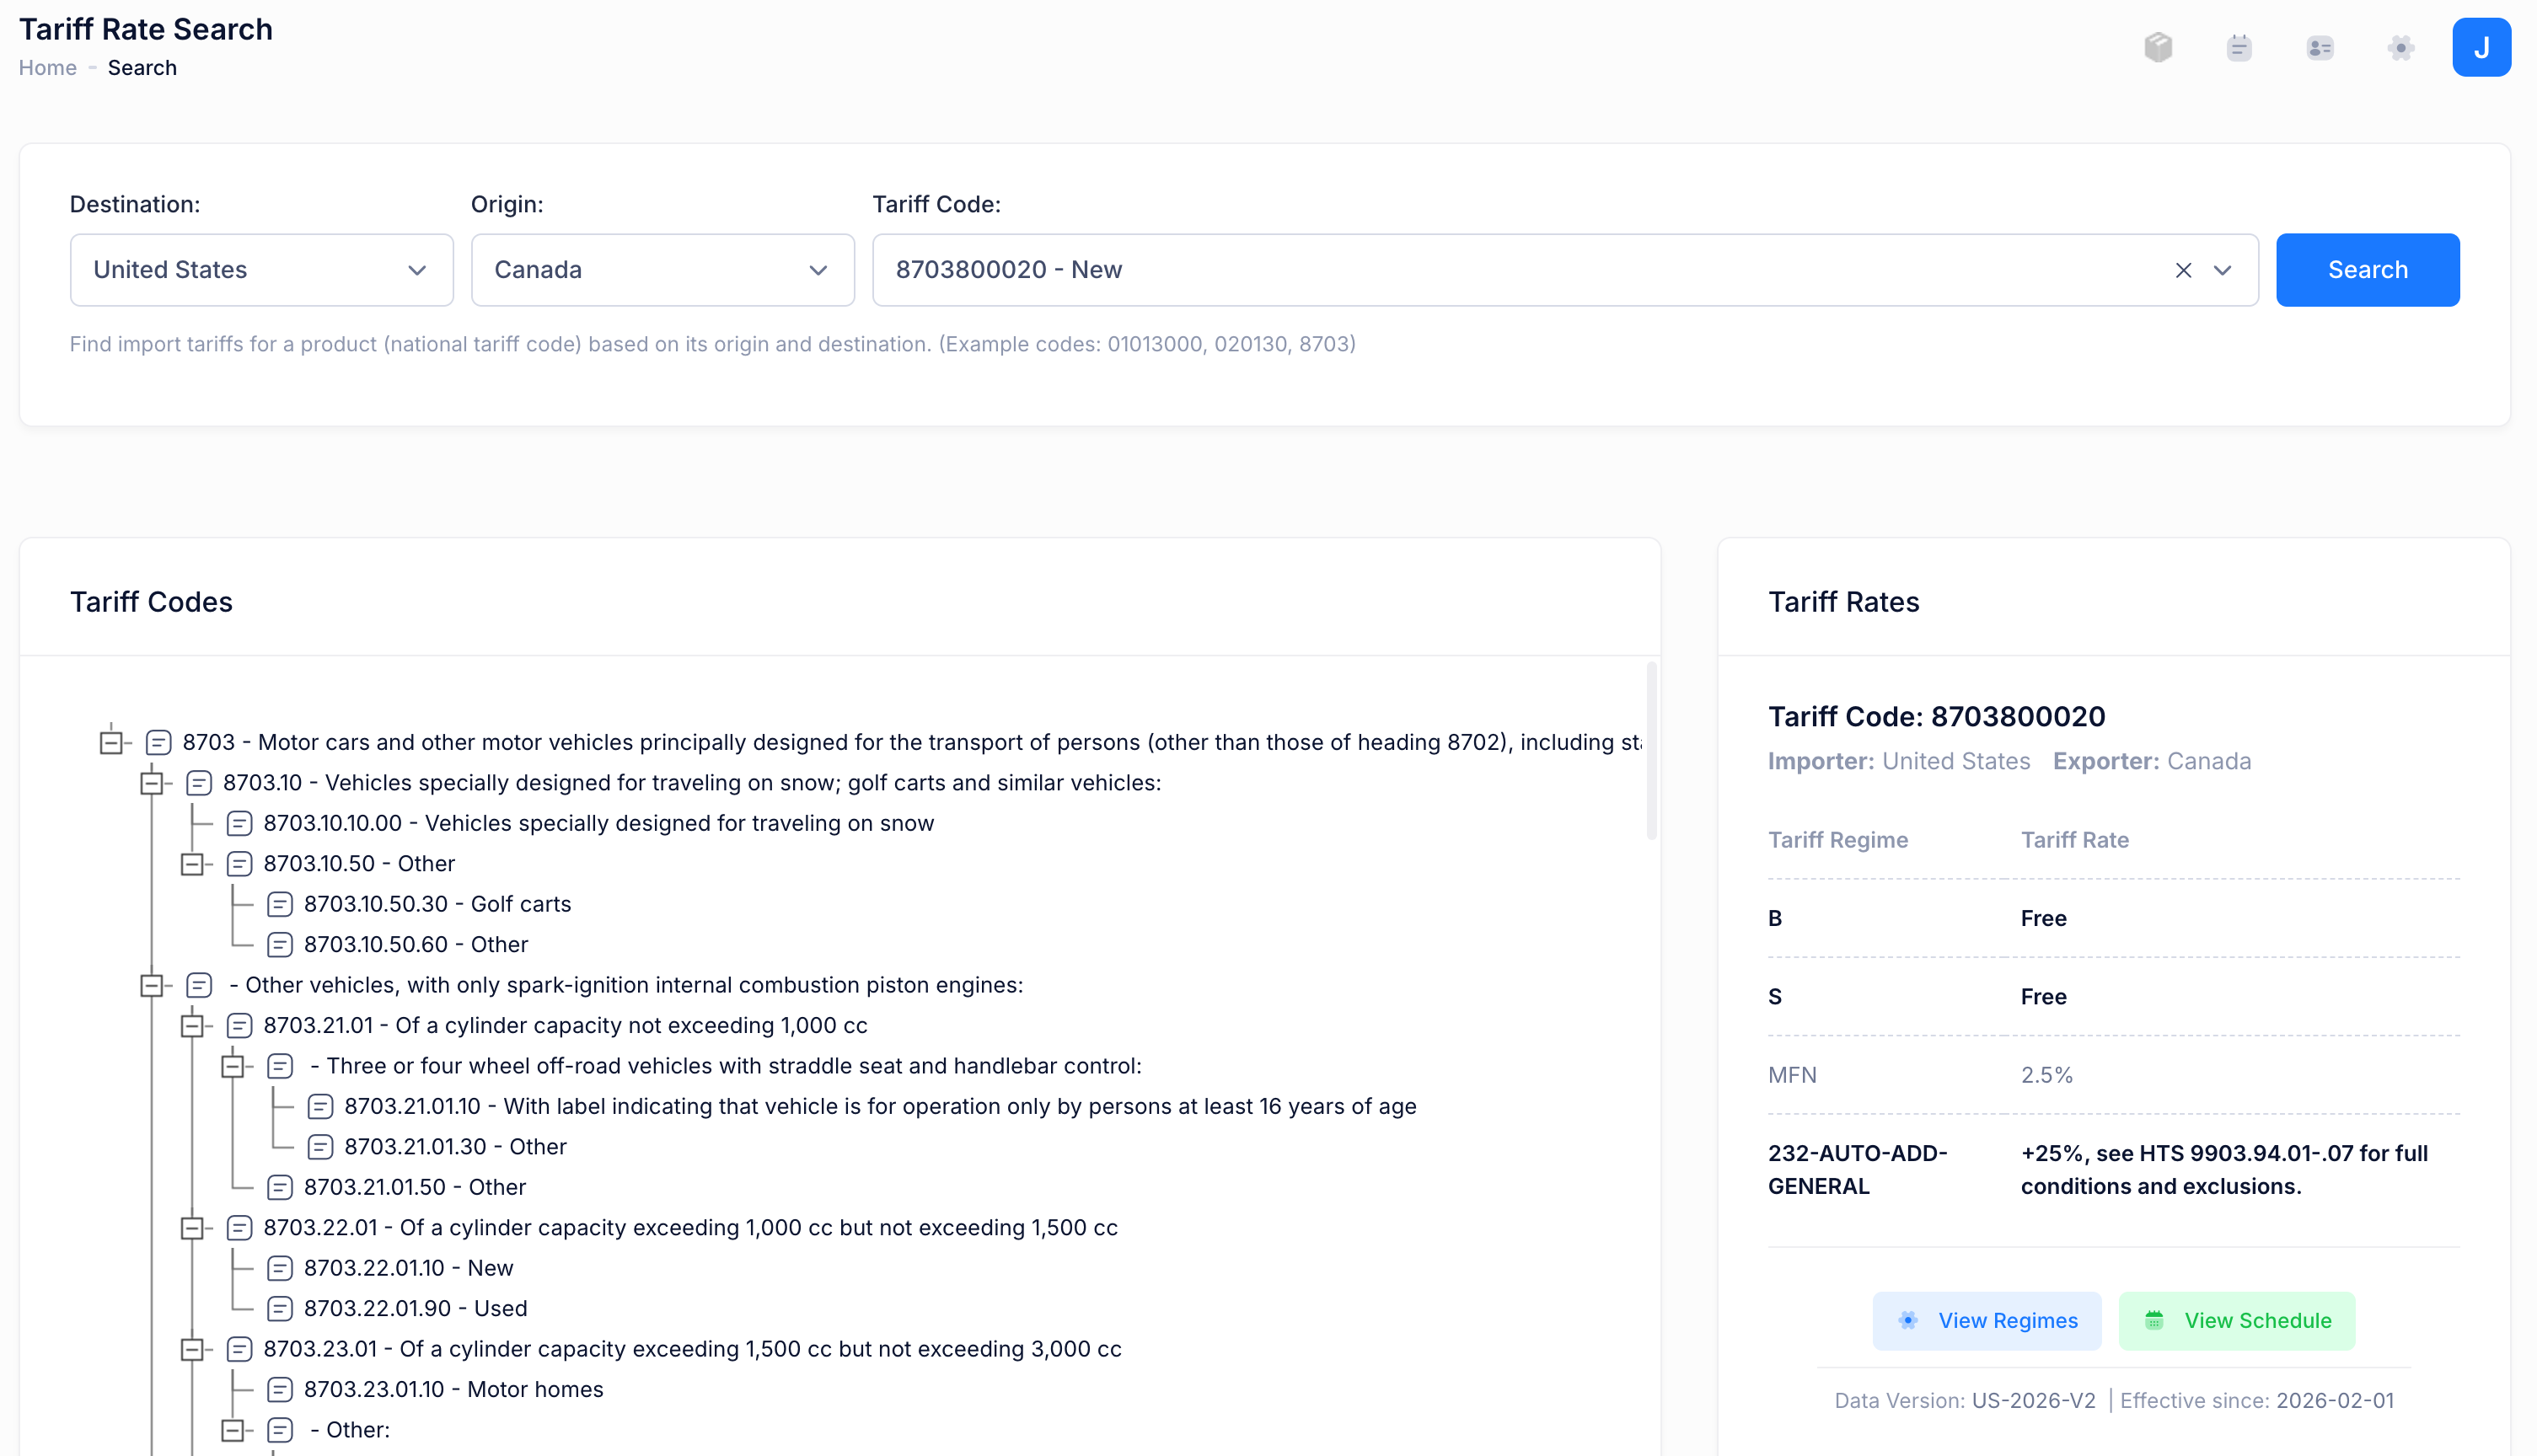Click the View Regimes button
The image size is (2537, 1456).
pos(1986,1320)
